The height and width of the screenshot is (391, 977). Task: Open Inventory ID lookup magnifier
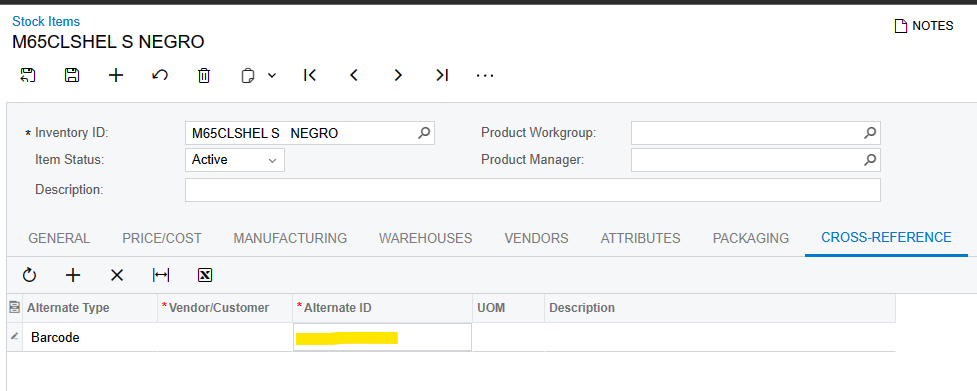point(424,133)
